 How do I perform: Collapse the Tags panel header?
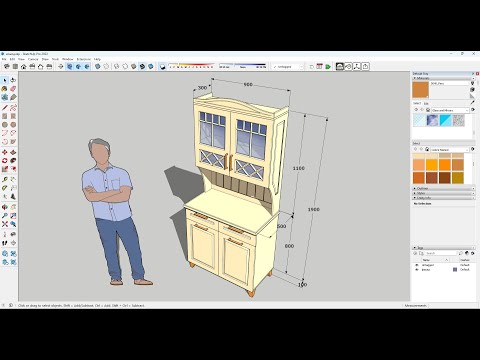443,248
